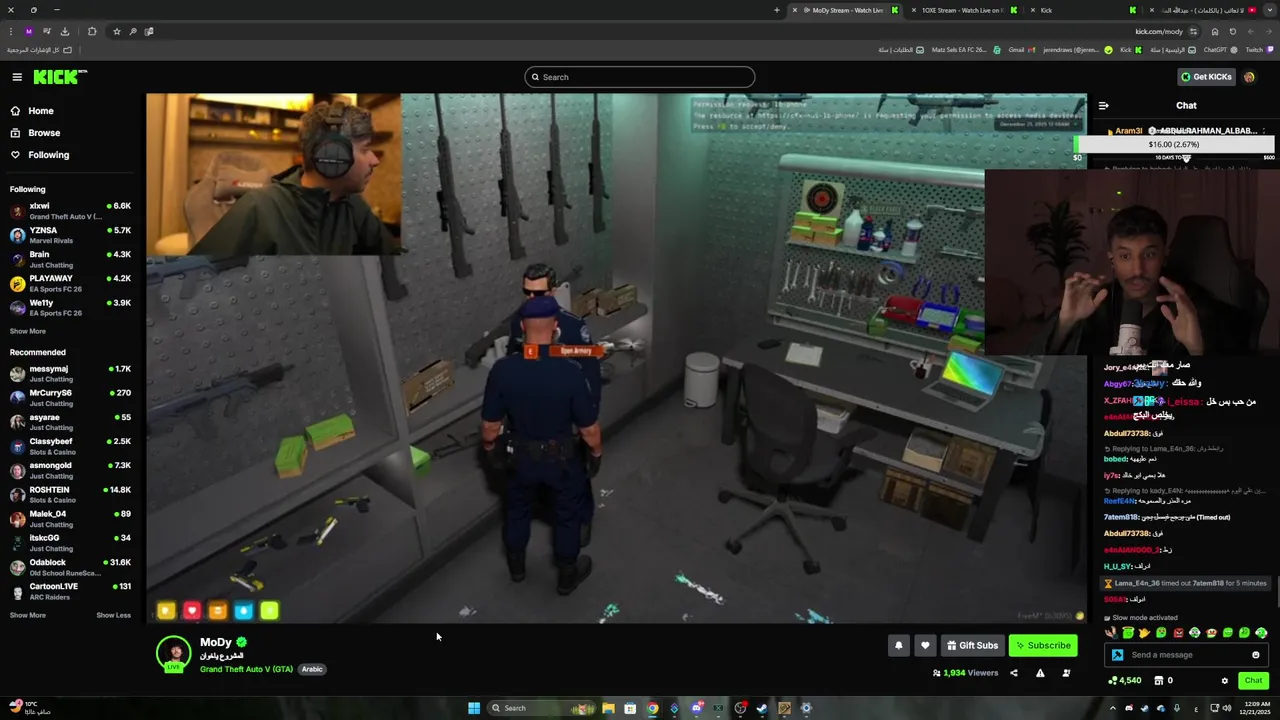Toggle the red overlay button on stream
The image size is (1280, 720).
click(x=191, y=610)
